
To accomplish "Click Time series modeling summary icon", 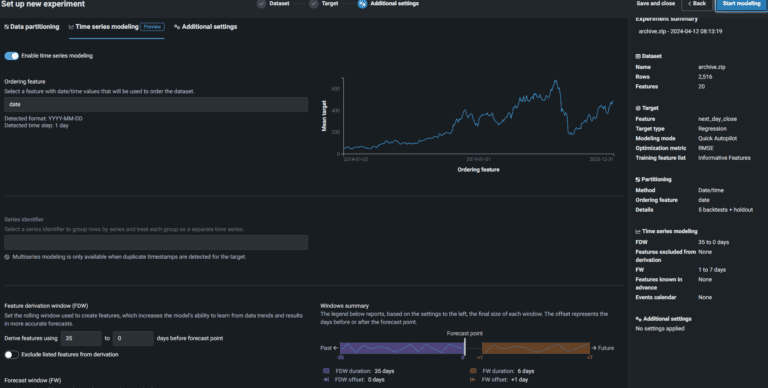I will [x=638, y=232].
